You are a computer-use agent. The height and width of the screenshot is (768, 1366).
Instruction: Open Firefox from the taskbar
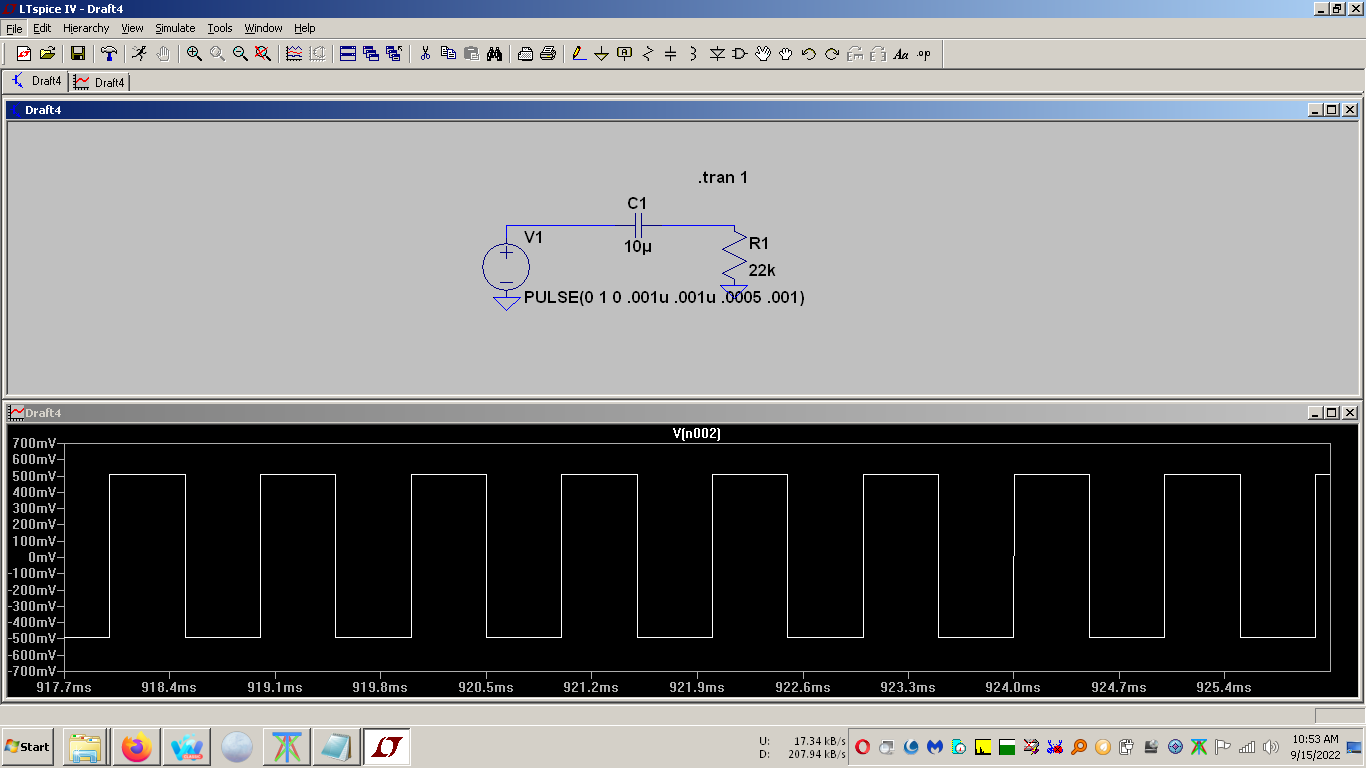(x=137, y=747)
